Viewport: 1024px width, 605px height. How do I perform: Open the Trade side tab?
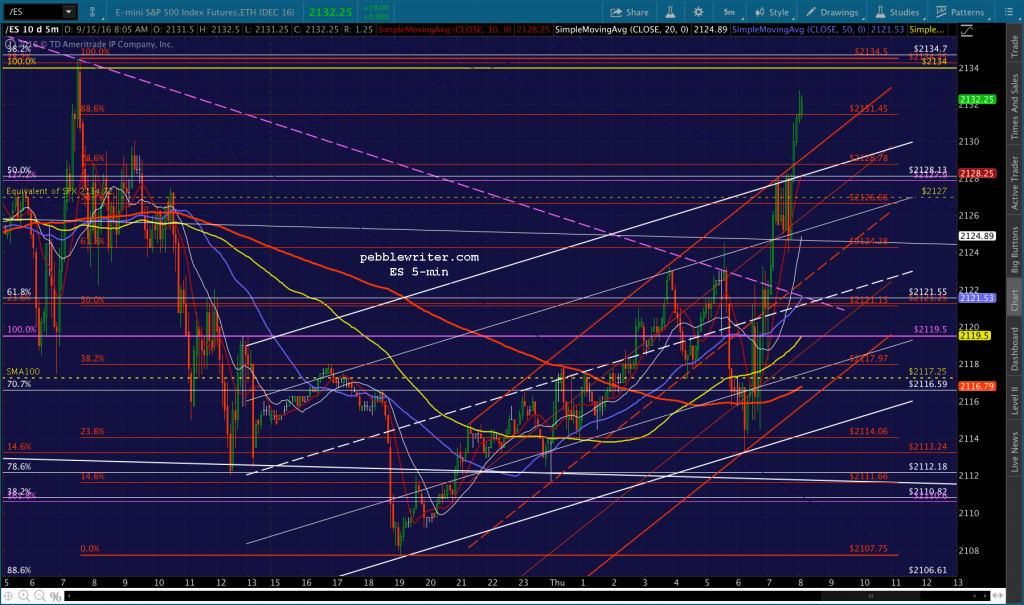[x=1015, y=46]
